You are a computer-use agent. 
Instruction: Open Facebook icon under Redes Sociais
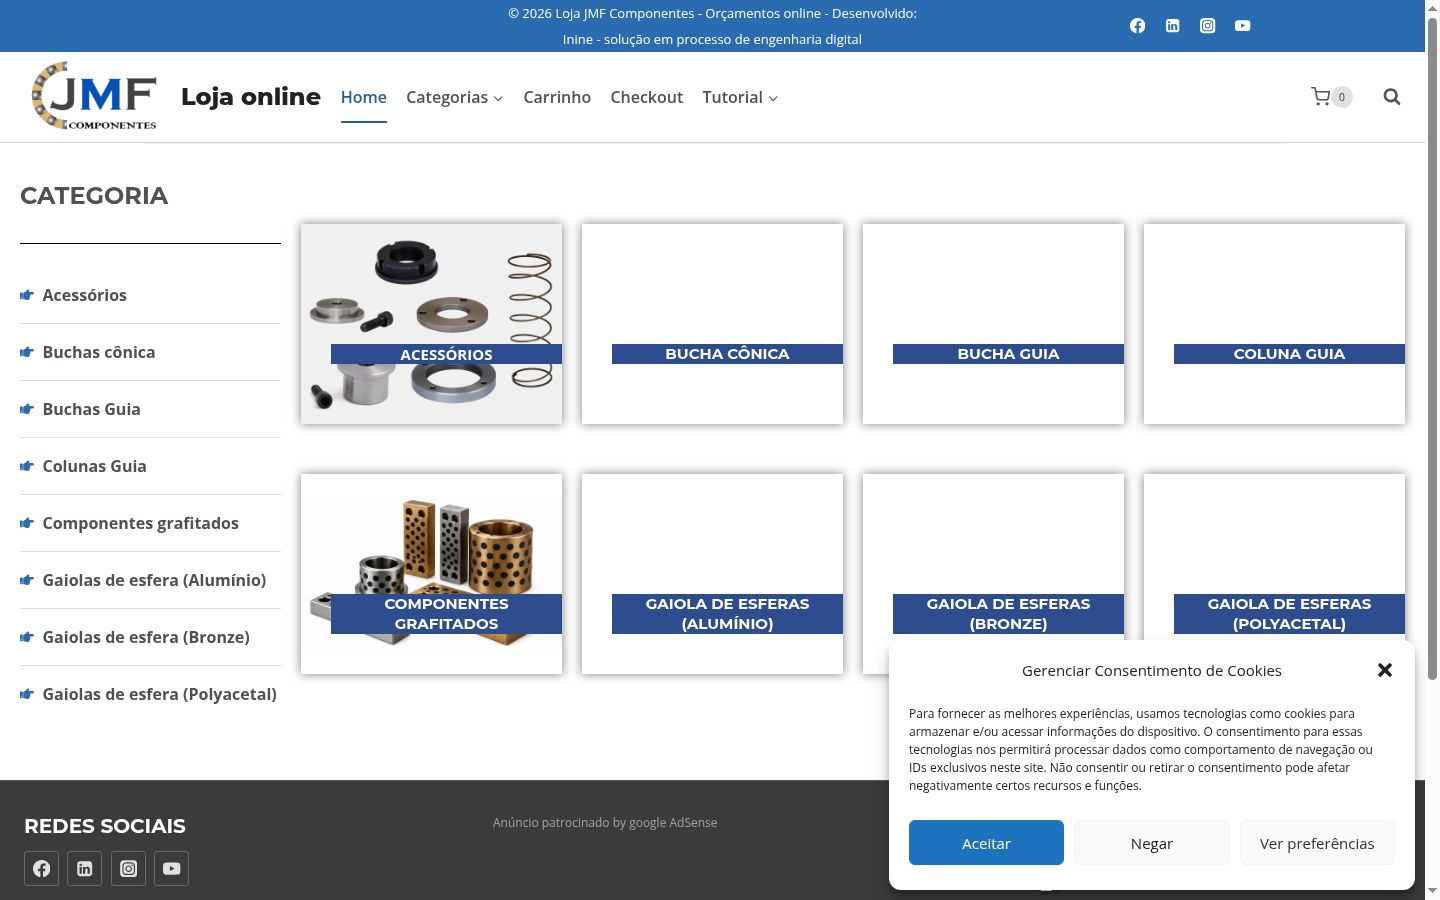click(42, 868)
